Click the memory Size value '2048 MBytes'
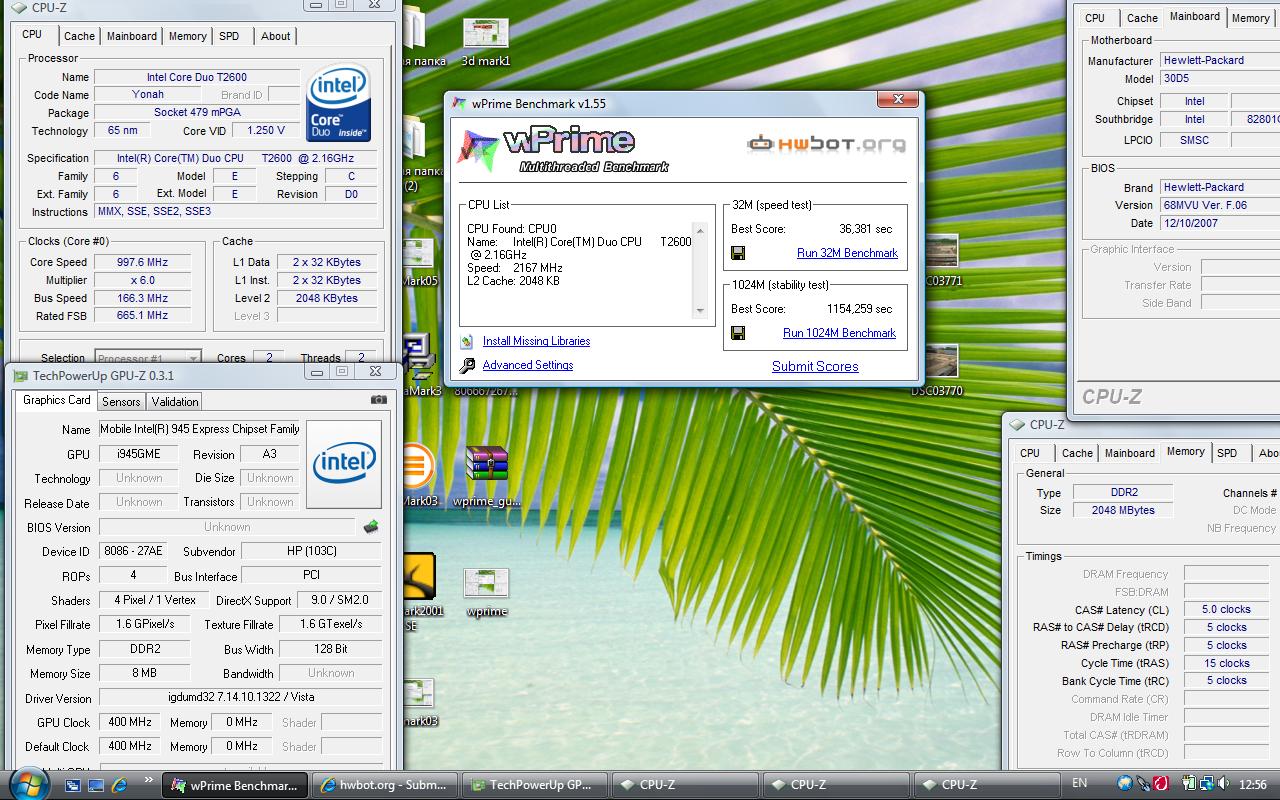This screenshot has width=1280, height=800. tap(1124, 510)
